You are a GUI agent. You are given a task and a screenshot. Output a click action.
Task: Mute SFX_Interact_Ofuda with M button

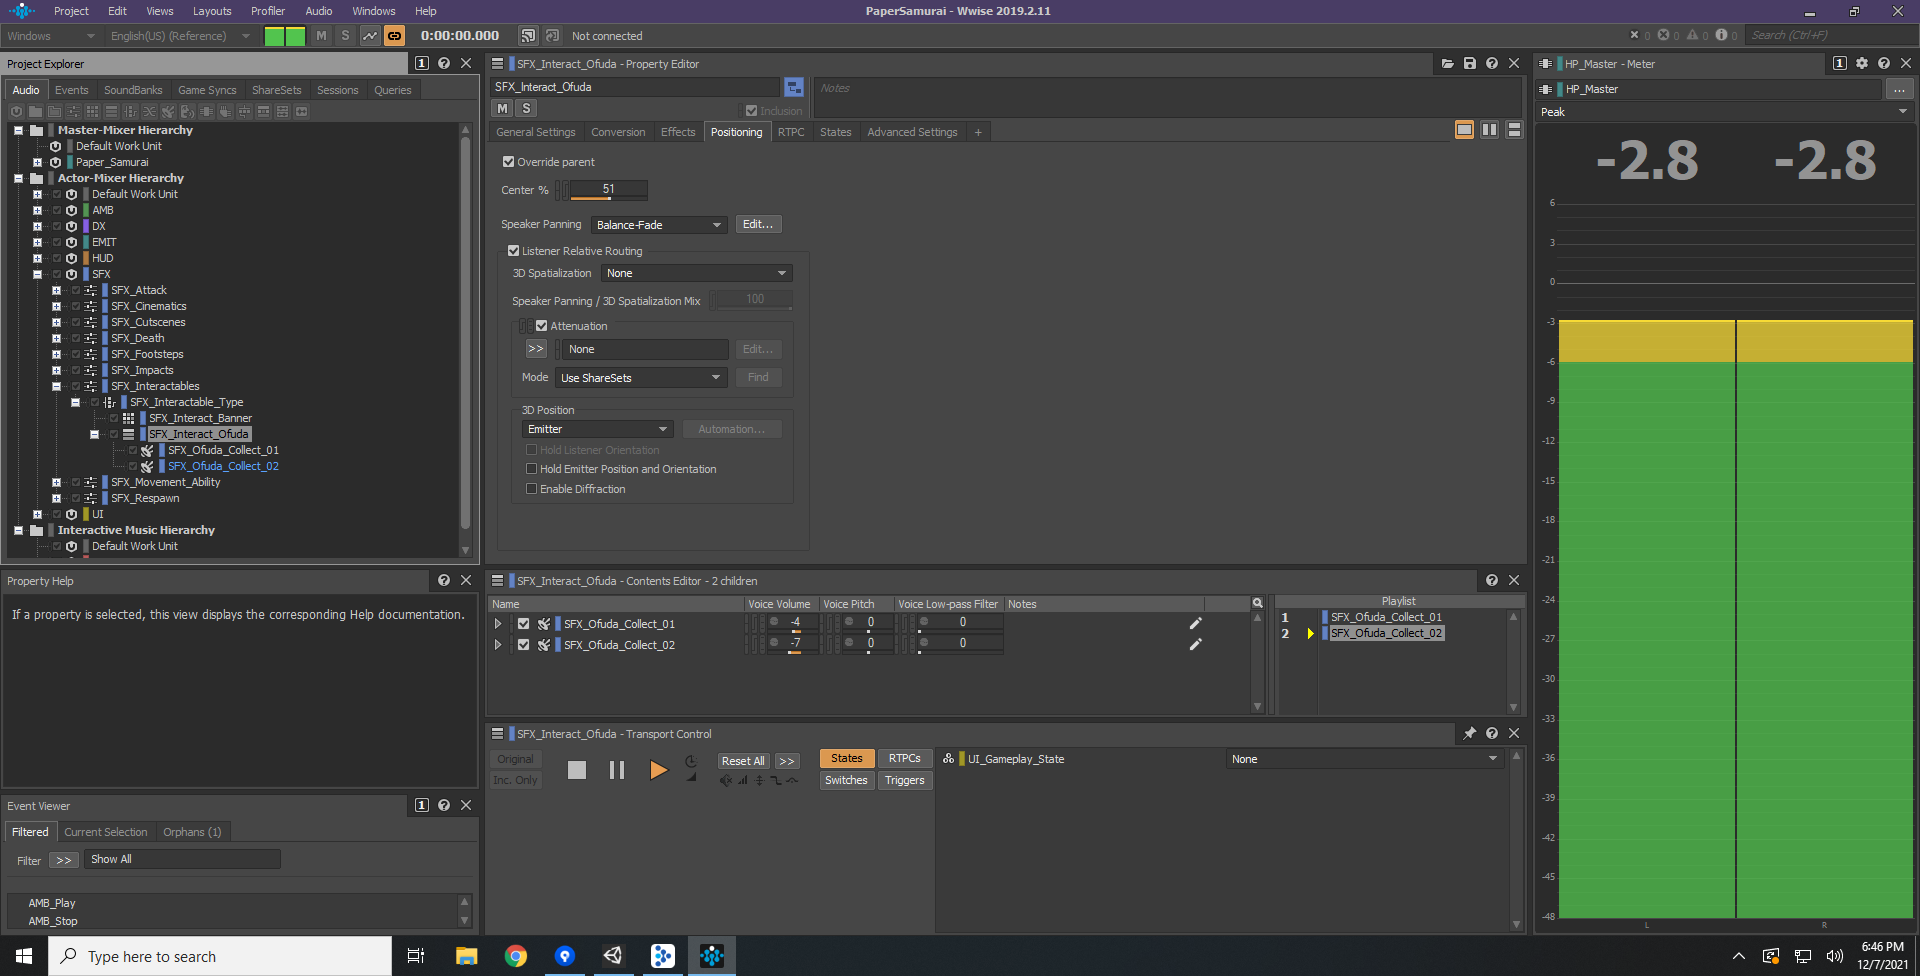click(502, 108)
